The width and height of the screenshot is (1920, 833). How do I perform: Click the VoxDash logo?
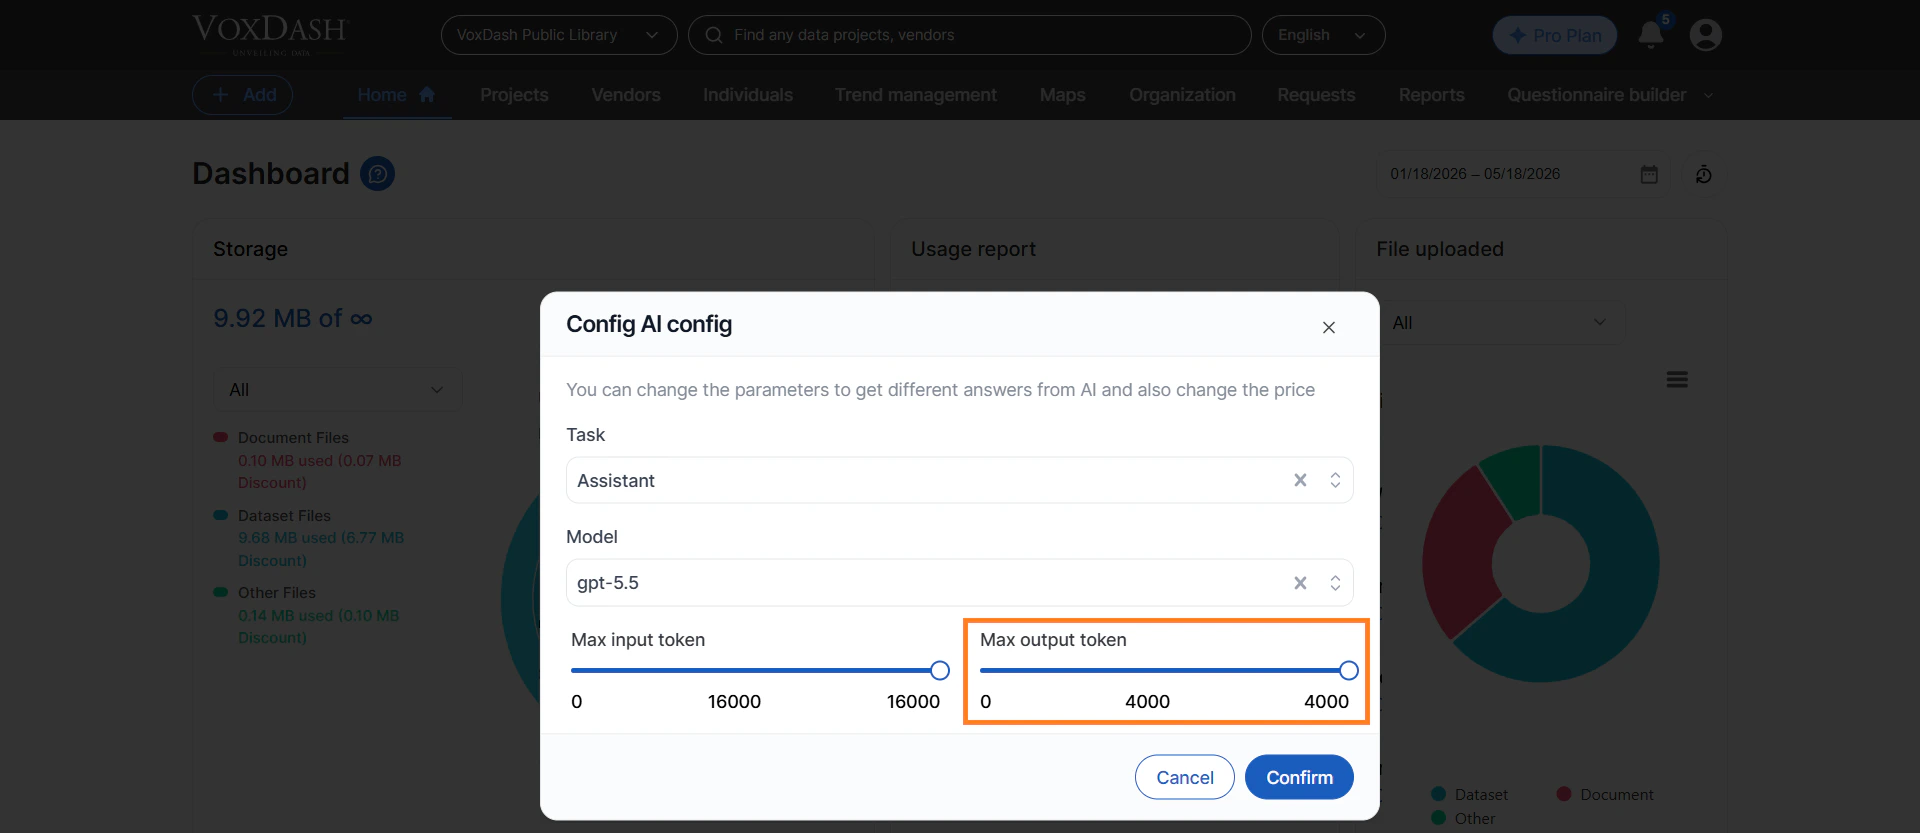point(270,33)
